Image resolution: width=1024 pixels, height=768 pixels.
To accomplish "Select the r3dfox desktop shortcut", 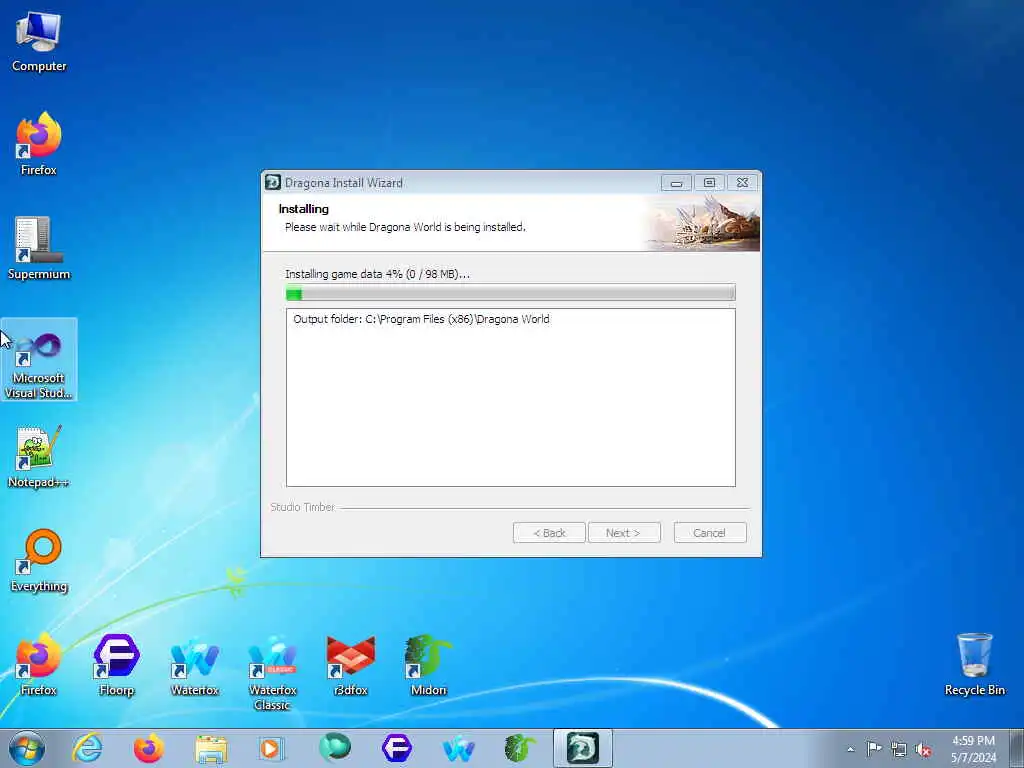I will [x=351, y=664].
